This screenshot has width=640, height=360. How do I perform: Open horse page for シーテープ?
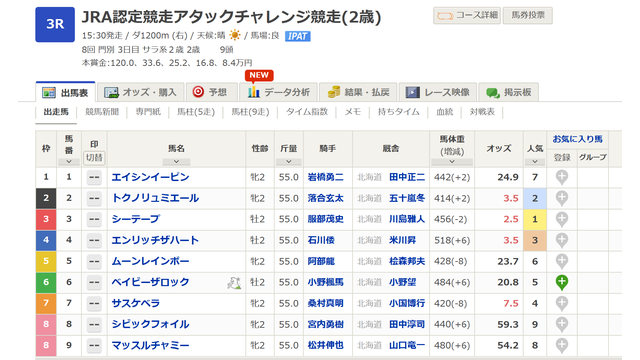click(x=136, y=219)
